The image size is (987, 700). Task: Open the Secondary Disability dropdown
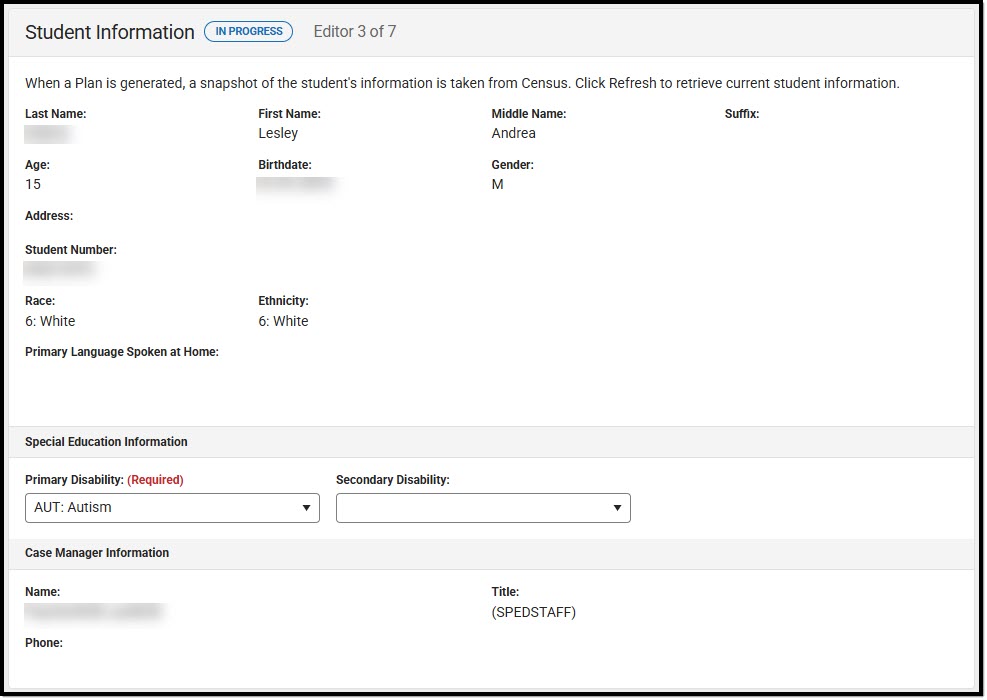tap(482, 508)
